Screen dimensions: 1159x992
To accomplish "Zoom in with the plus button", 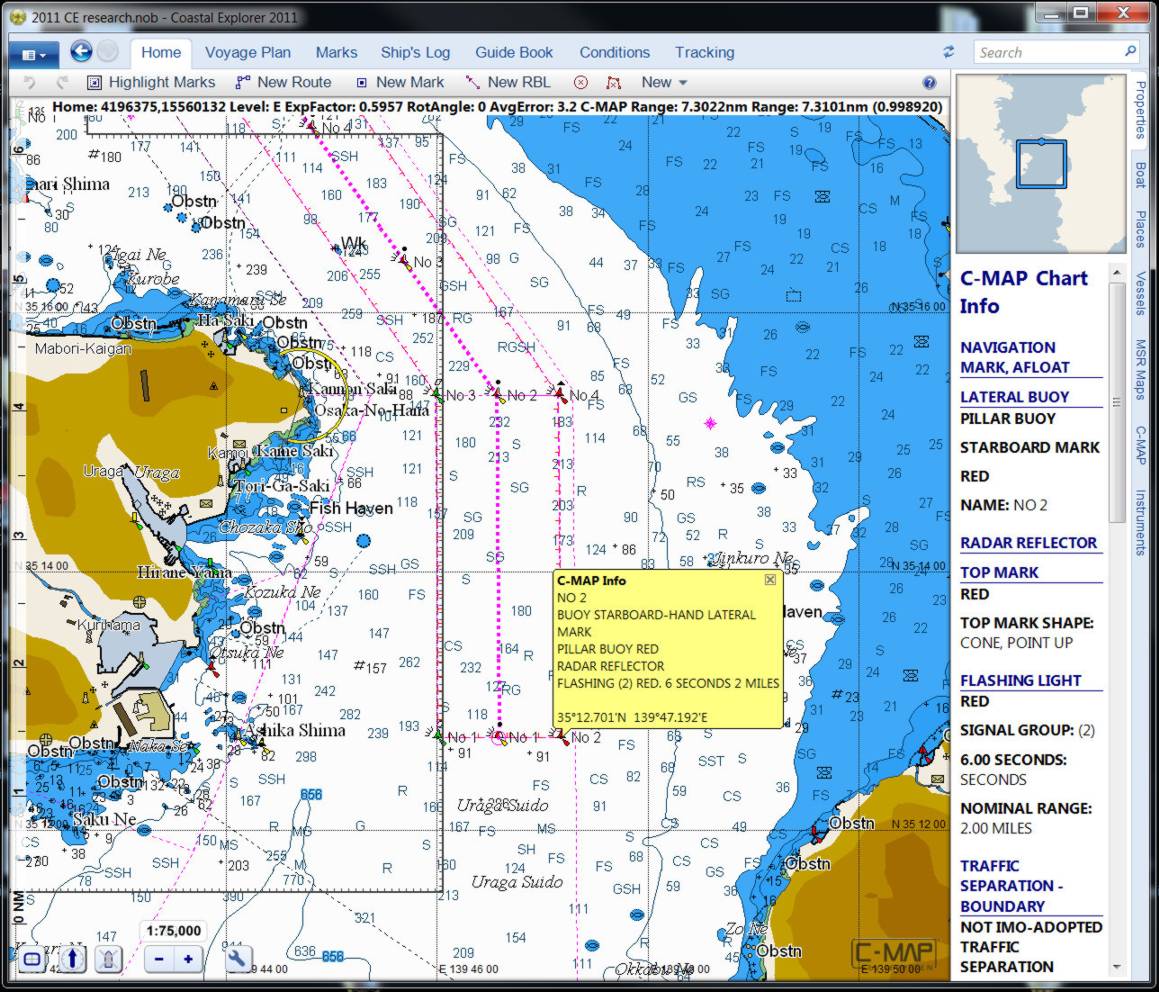I will pos(188,959).
